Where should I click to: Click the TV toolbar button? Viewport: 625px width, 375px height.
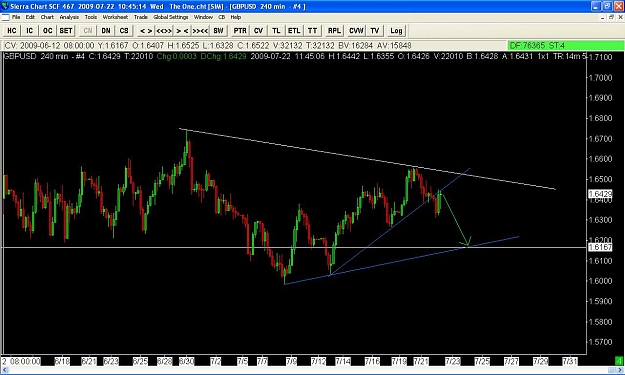[x=375, y=31]
